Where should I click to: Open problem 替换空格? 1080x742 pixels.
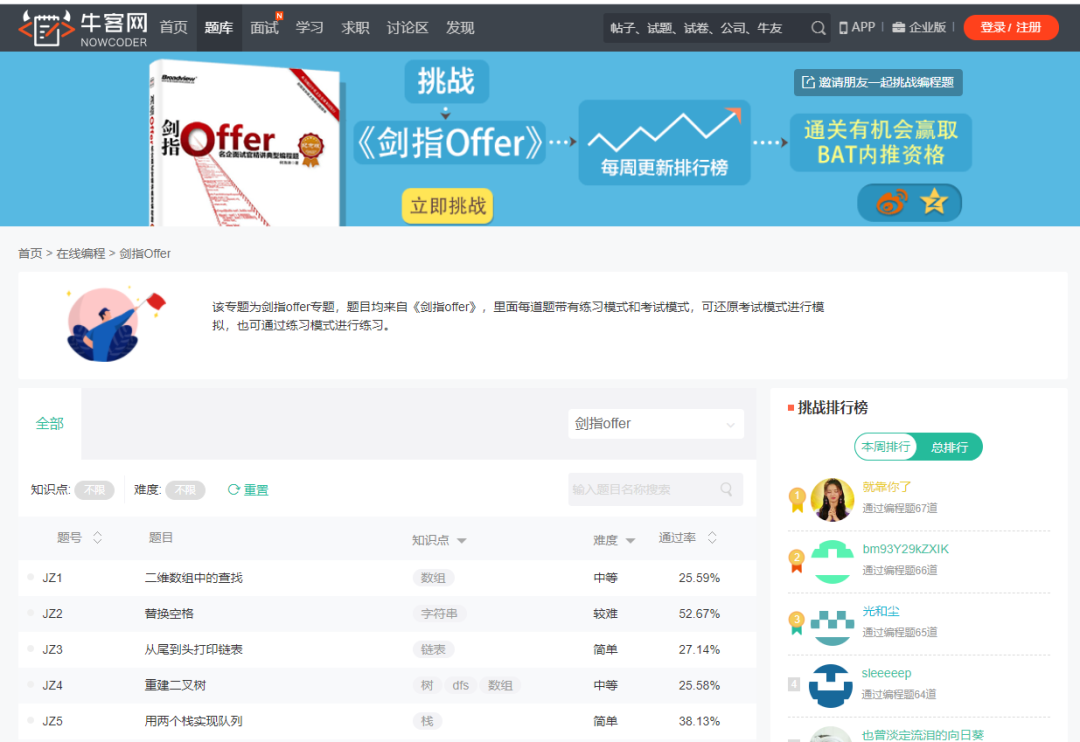tap(169, 613)
